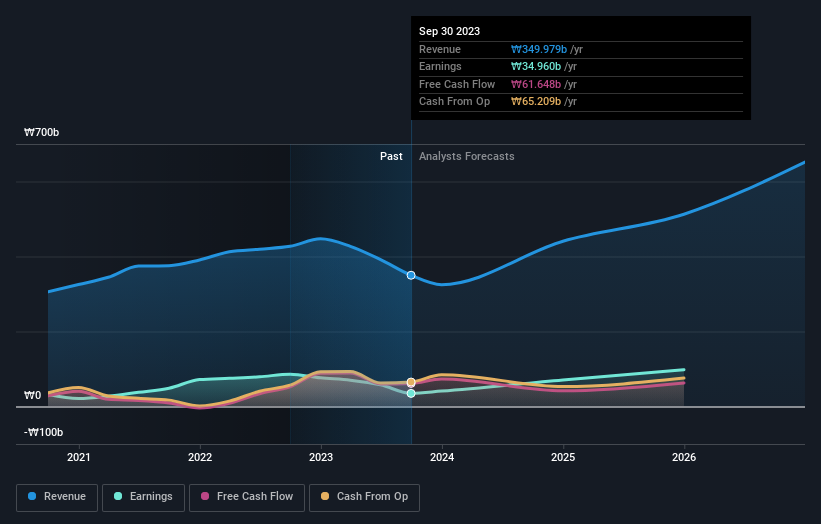
Task: Select the 2025 x-axis label
Action: [563, 458]
